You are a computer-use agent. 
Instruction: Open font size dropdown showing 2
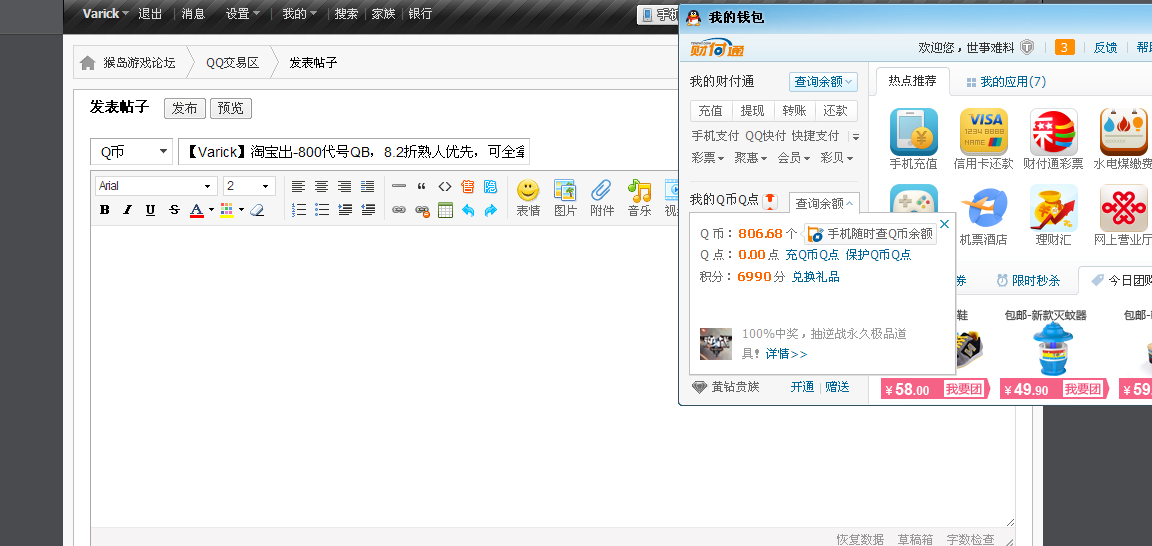pyautogui.click(x=249, y=186)
